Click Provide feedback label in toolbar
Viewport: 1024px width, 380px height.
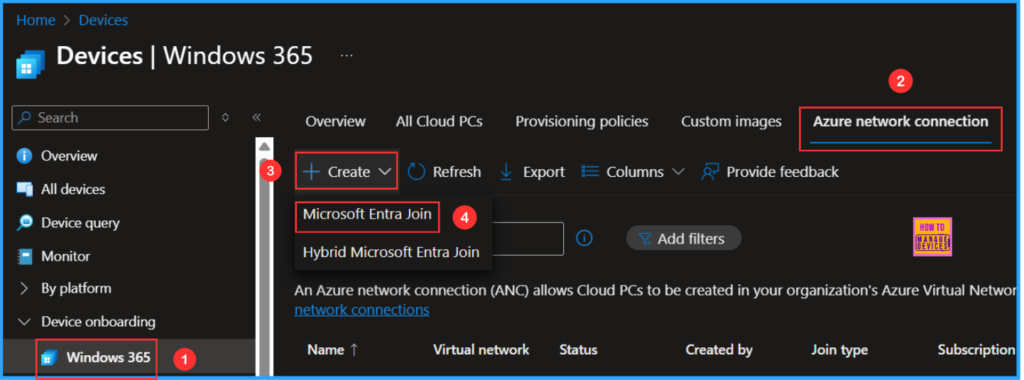(x=782, y=172)
